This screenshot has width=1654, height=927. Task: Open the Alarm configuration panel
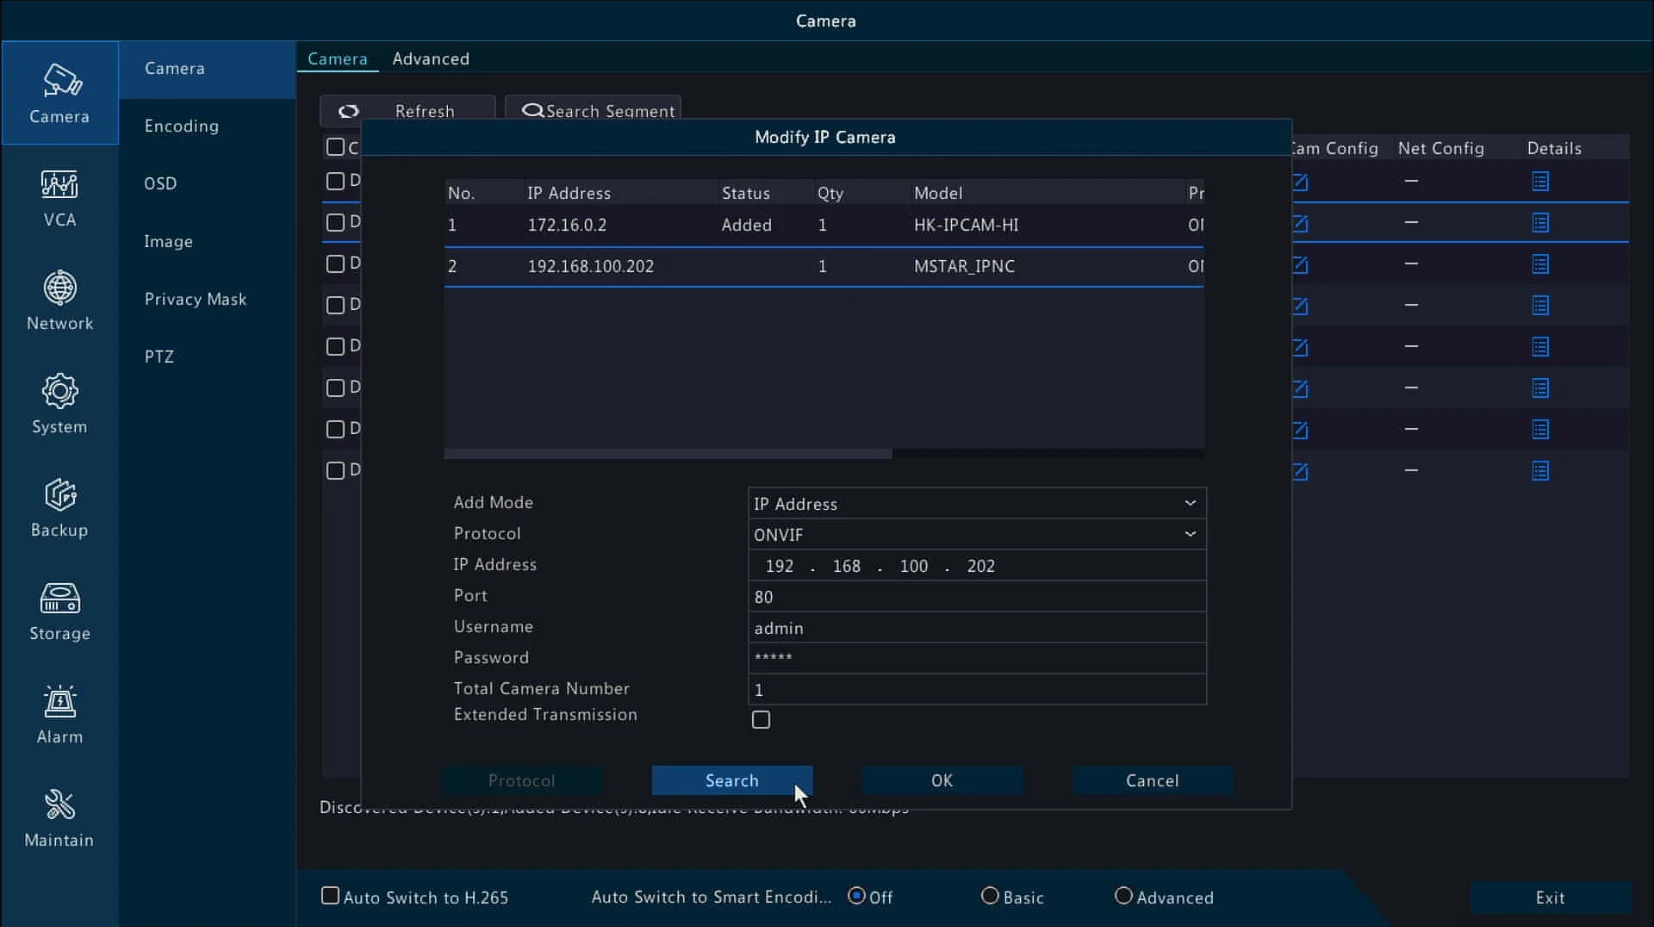click(x=59, y=714)
